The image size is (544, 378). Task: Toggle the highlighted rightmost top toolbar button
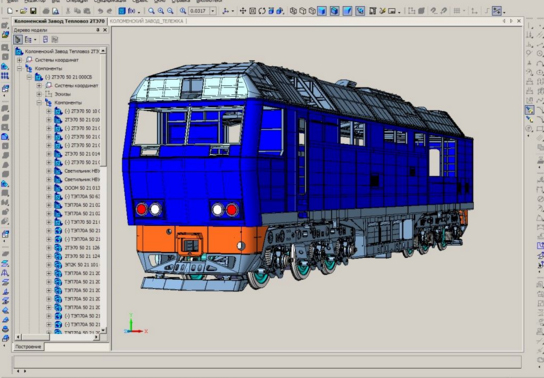(x=497, y=11)
